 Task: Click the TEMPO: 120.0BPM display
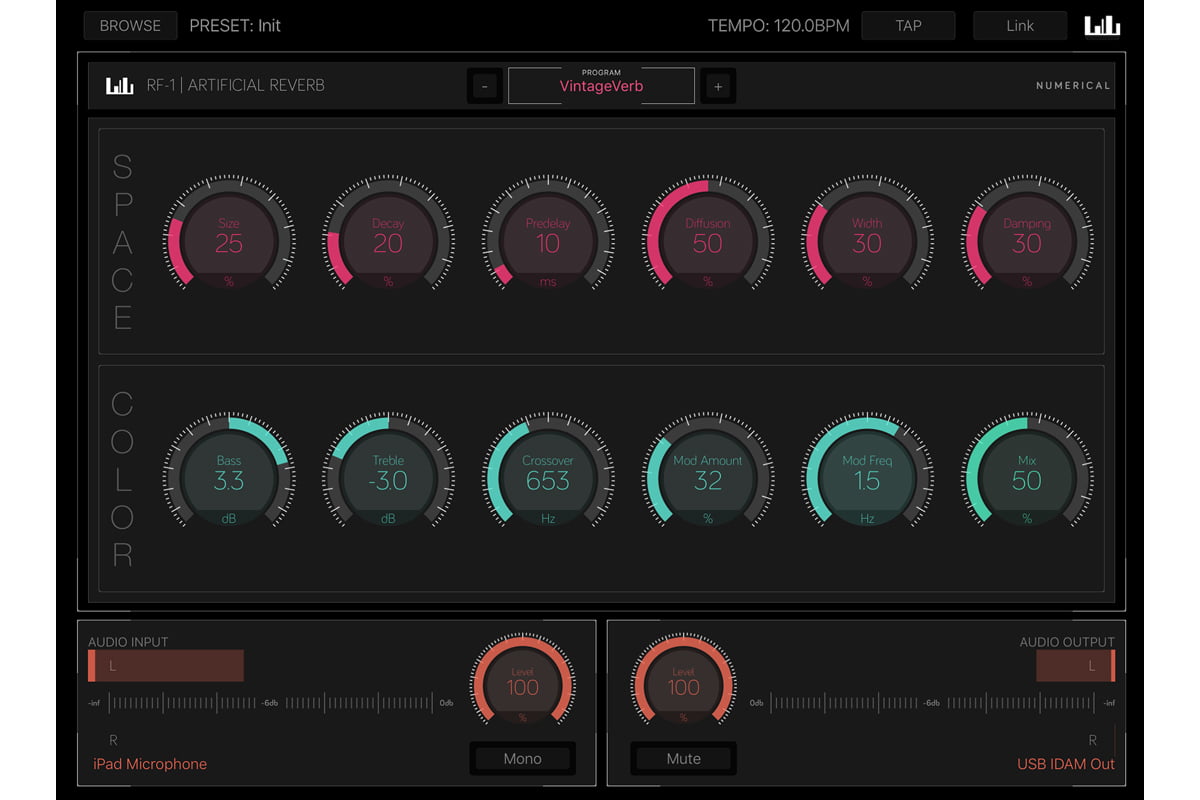tap(779, 26)
